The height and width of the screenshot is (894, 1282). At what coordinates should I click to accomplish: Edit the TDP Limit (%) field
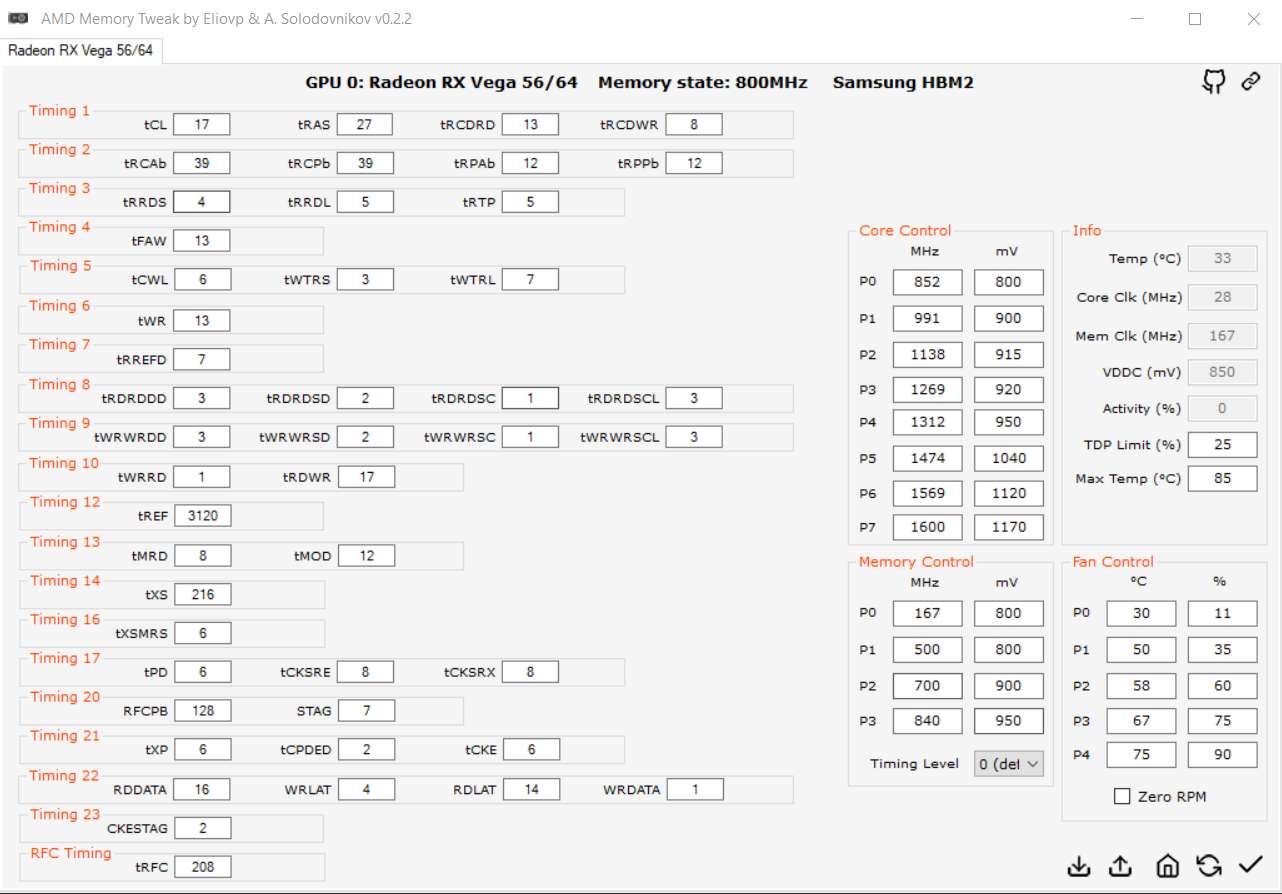[1222, 444]
